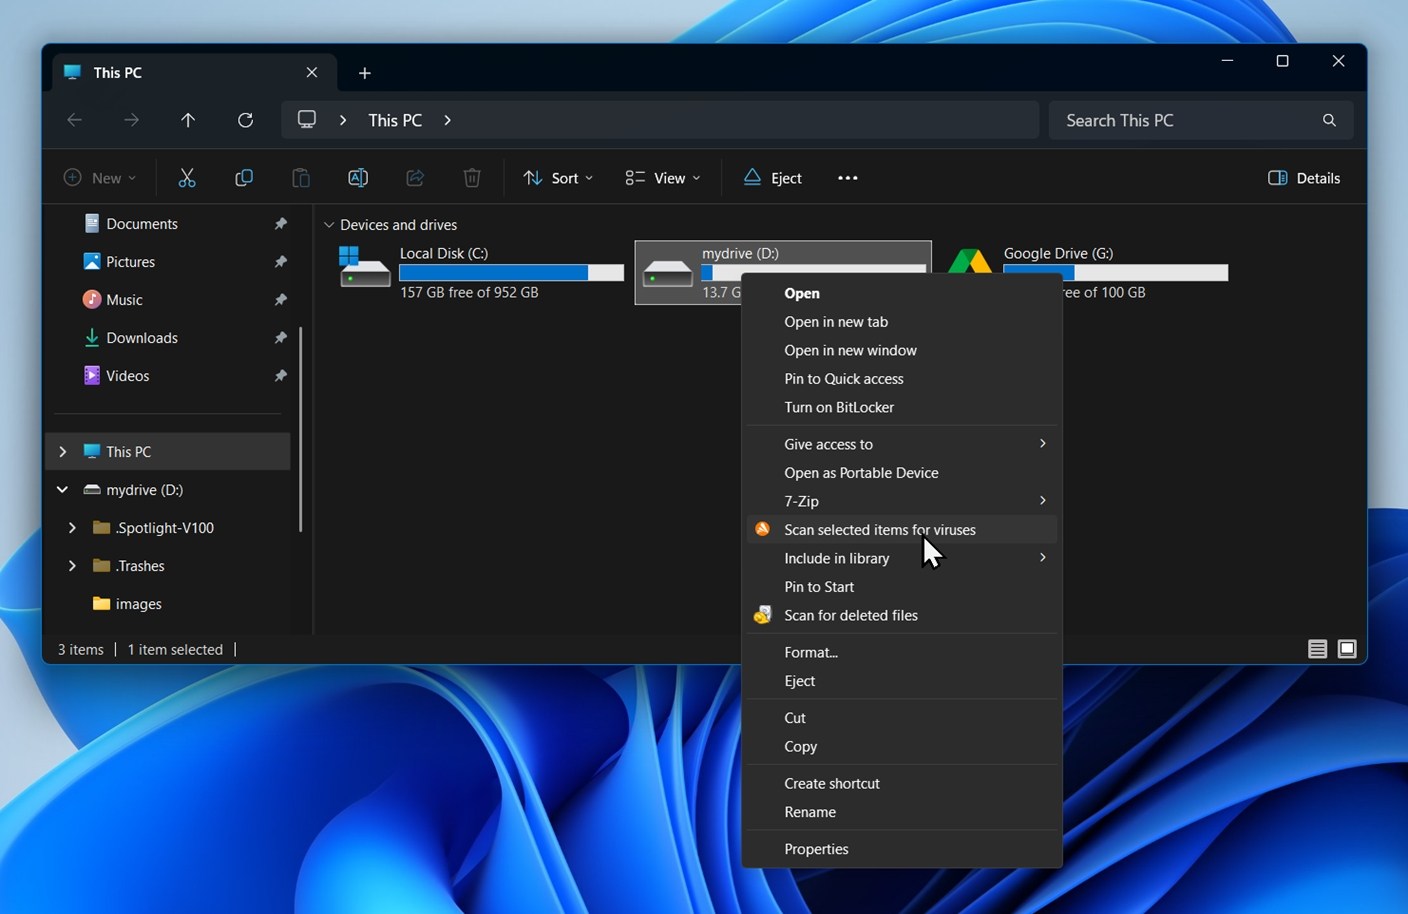Choose Format... in the context menu
1408x914 pixels.
click(x=901, y=652)
